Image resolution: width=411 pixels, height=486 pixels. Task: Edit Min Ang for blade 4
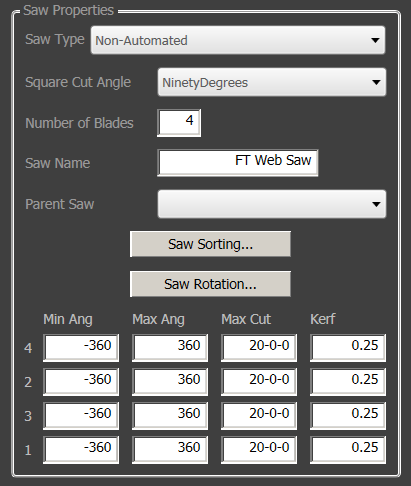pyautogui.click(x=81, y=348)
